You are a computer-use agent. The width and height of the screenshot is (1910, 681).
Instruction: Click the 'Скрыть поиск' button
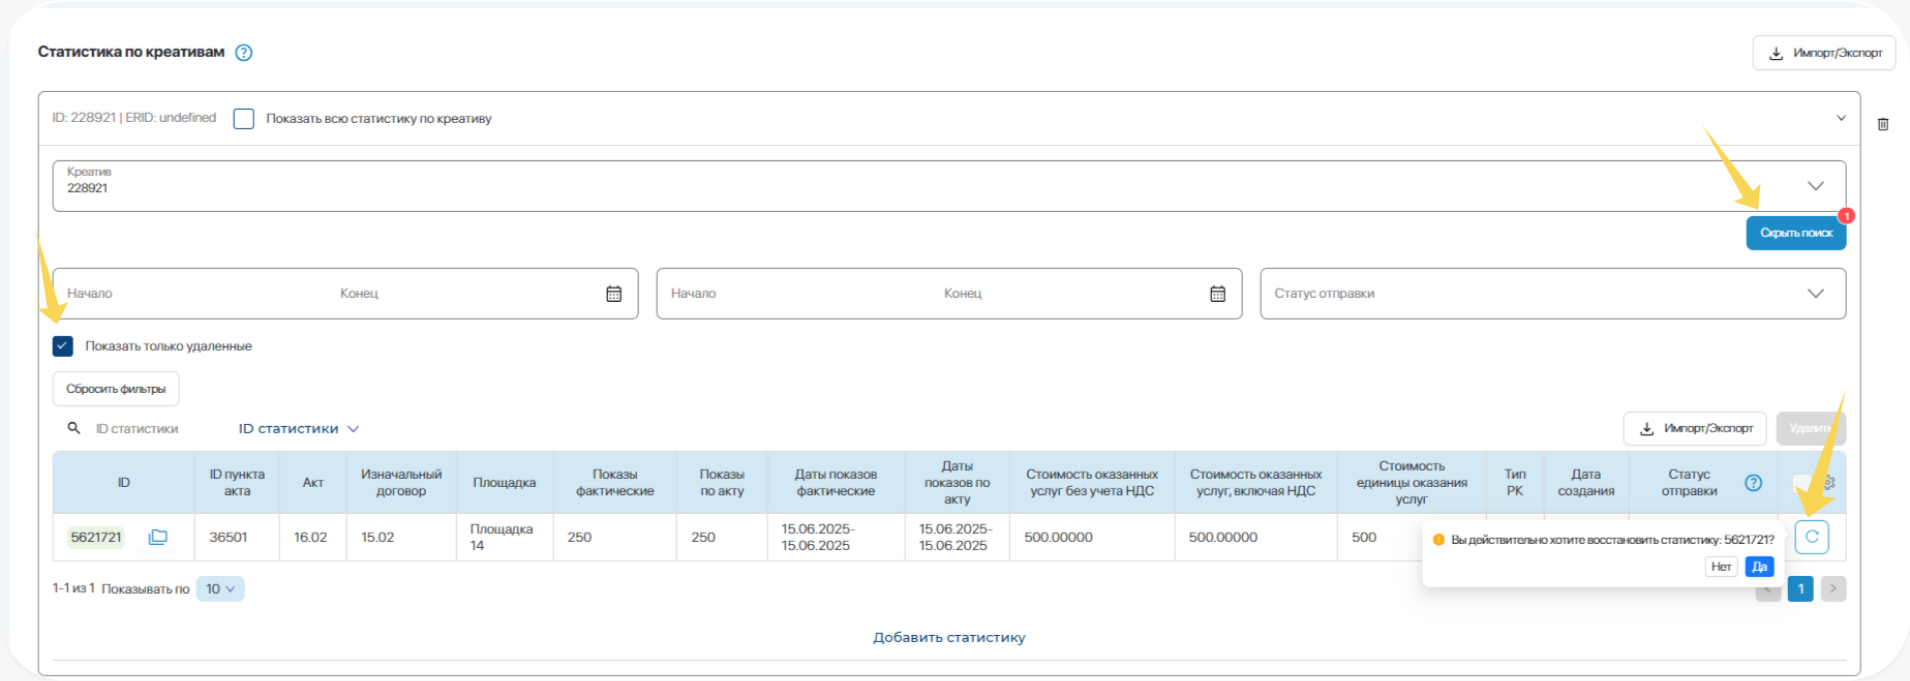[1796, 233]
